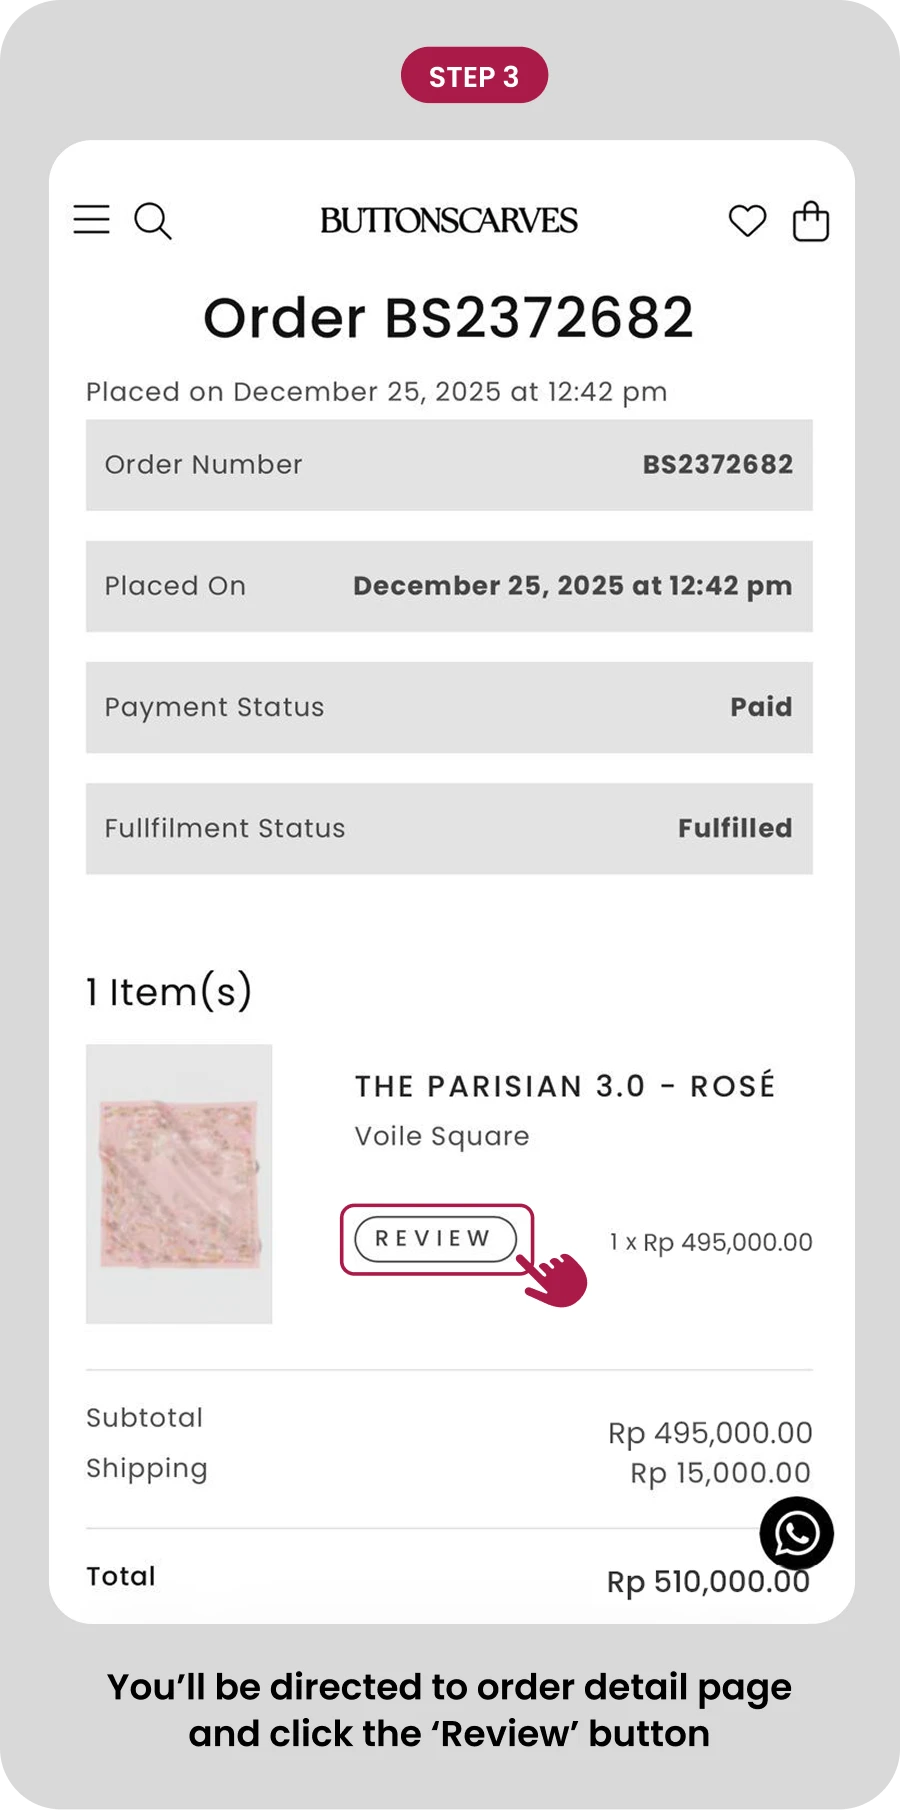The height and width of the screenshot is (1810, 900).
Task: Select the Placed On row
Action: click(x=449, y=586)
